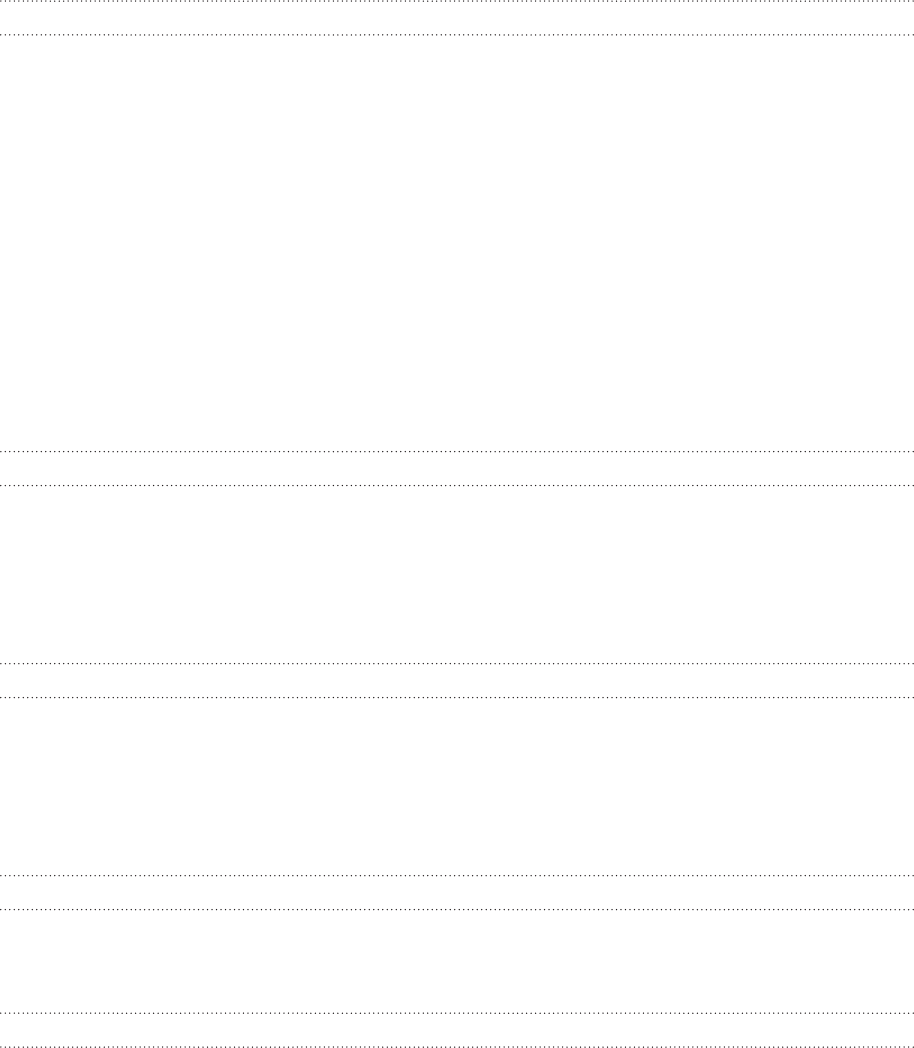Click the third blank content section
The width and height of the screenshot is (914, 1048).
click(x=457, y=787)
